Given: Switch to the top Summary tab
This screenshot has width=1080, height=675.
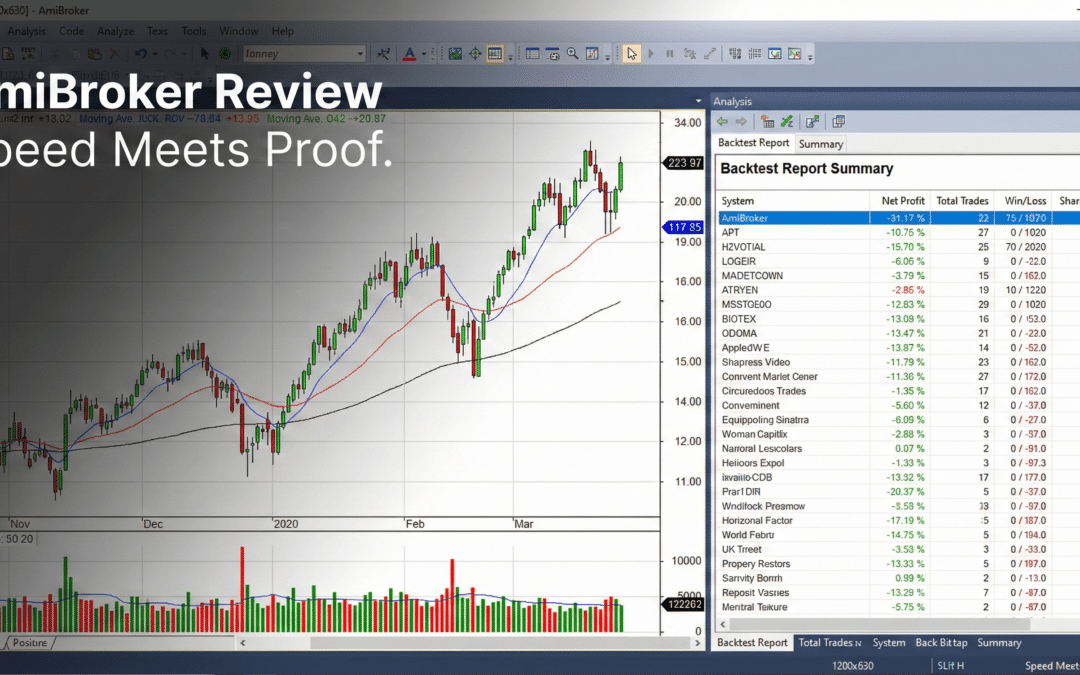Looking at the screenshot, I should click(820, 144).
